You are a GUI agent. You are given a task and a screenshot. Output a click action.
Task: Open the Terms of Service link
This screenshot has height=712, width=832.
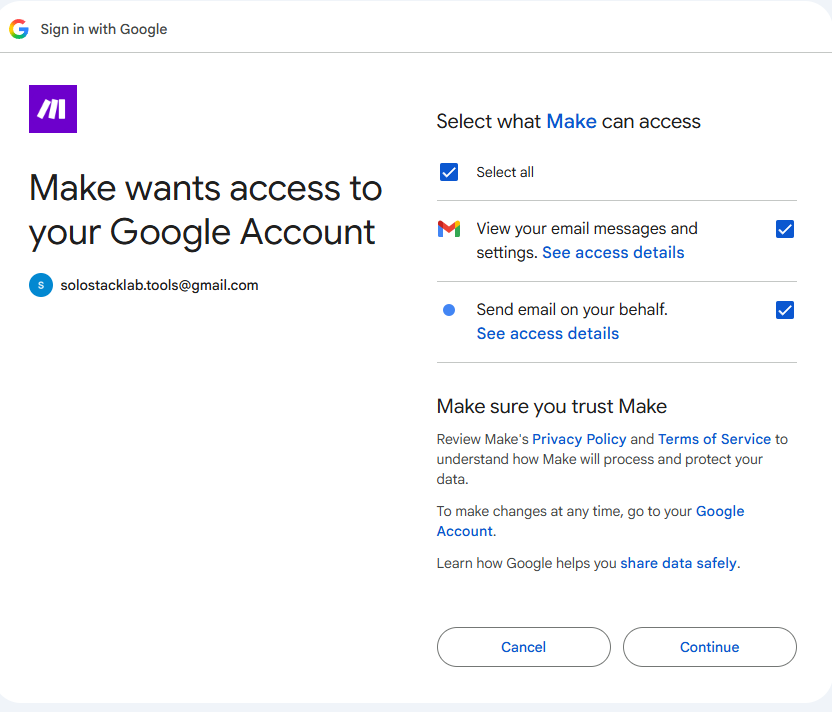[x=714, y=439]
